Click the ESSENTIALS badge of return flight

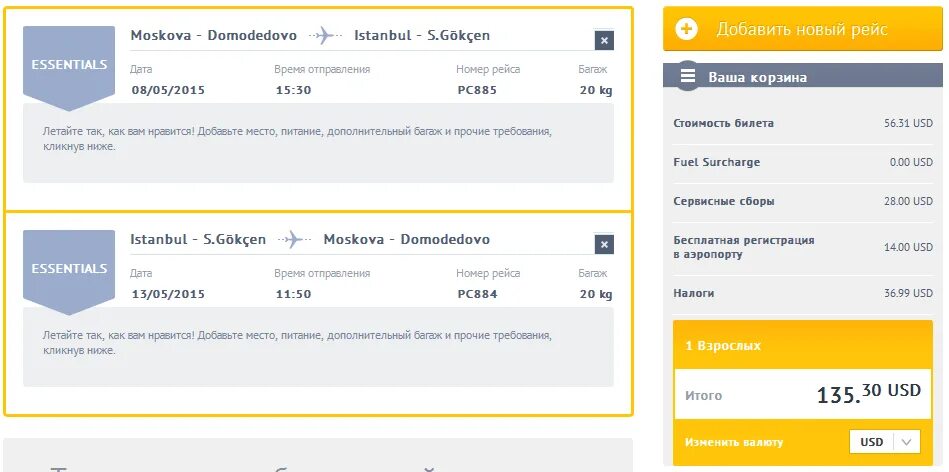tap(68, 272)
